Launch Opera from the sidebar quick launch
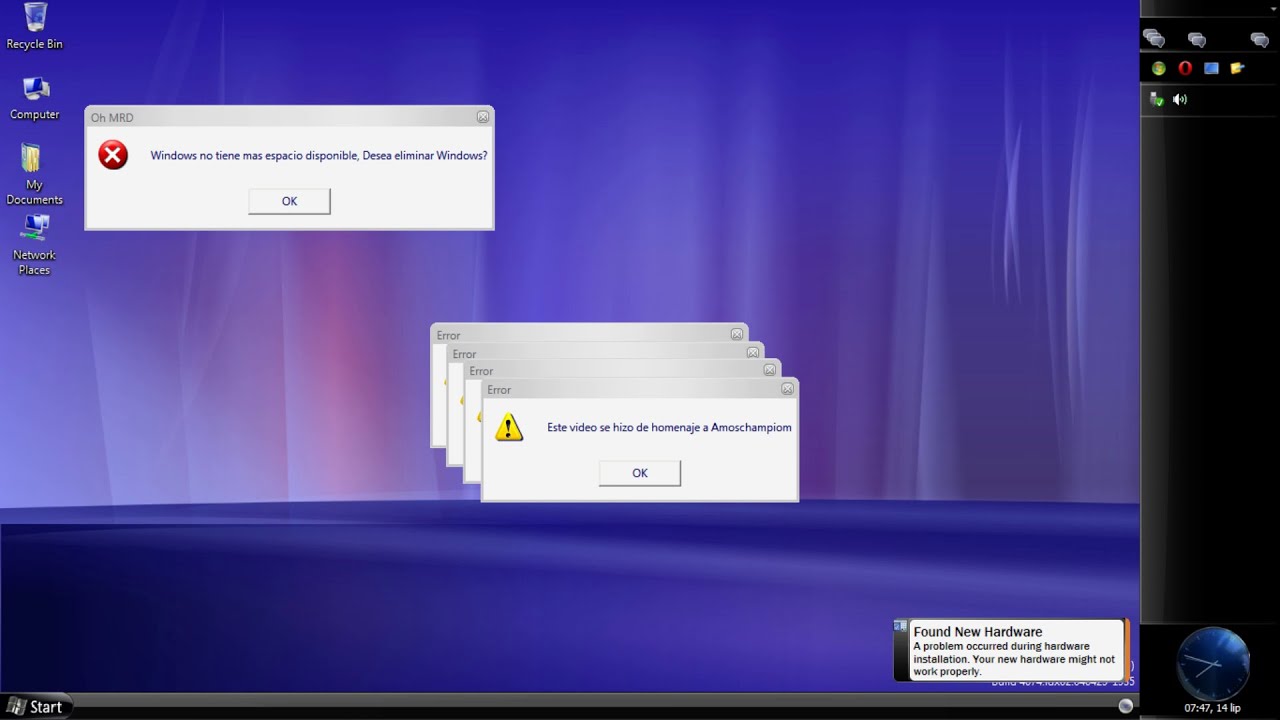The width and height of the screenshot is (1280, 720). coord(1185,69)
